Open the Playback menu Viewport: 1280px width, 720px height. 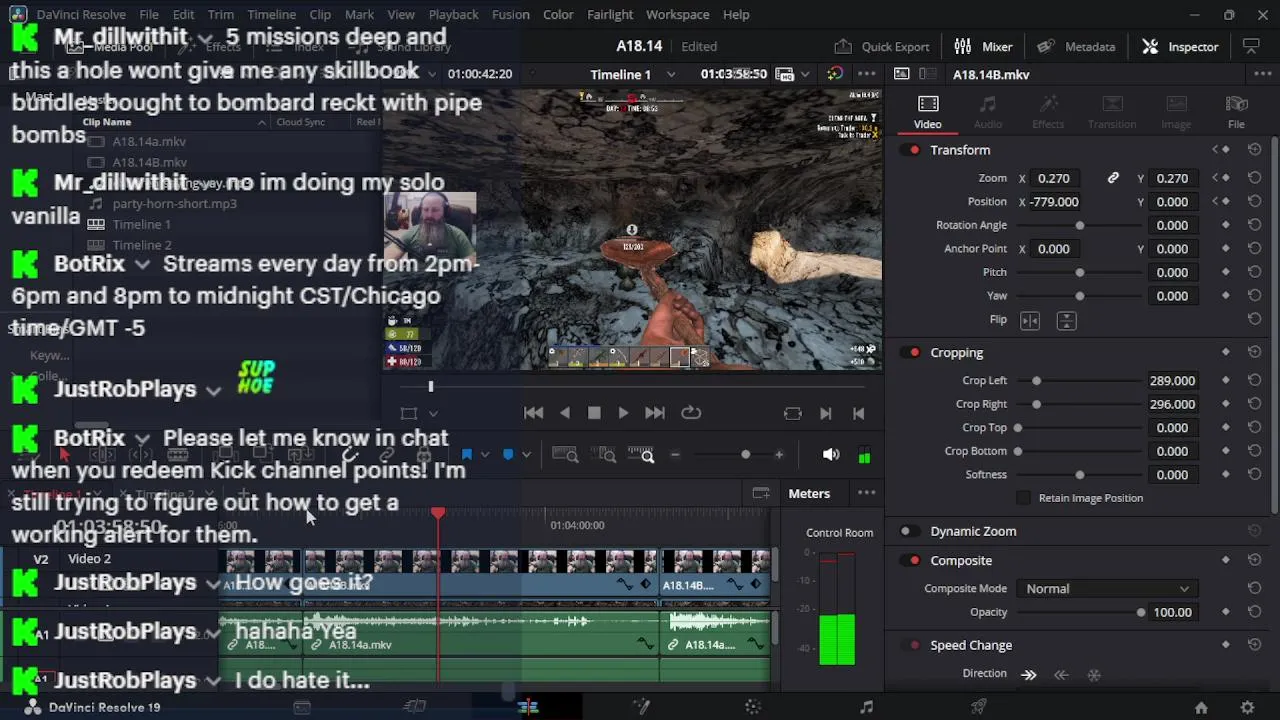(453, 14)
